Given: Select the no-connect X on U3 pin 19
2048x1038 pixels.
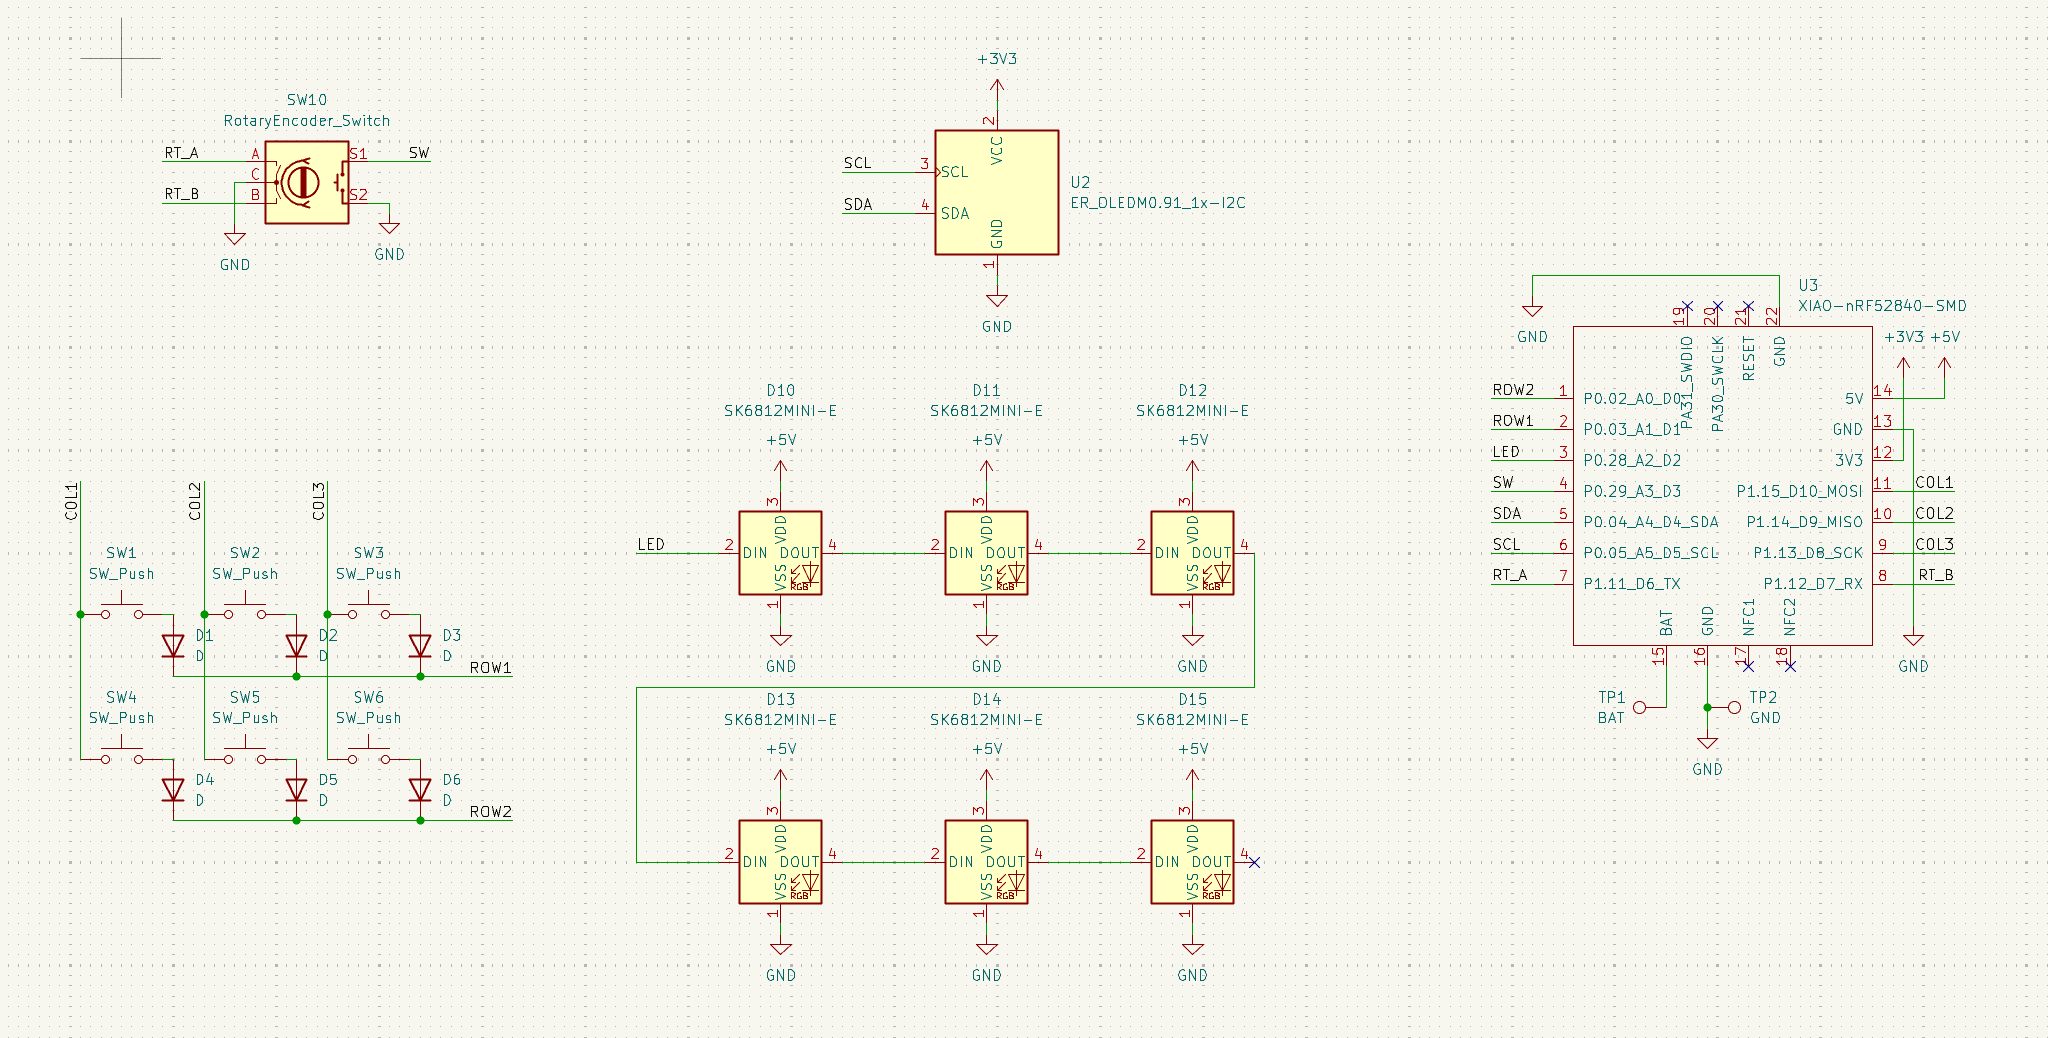Looking at the screenshot, I should click(1687, 306).
